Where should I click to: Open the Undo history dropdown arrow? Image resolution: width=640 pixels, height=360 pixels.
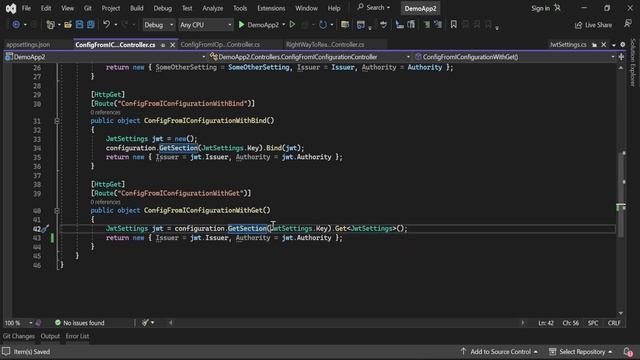116,25
